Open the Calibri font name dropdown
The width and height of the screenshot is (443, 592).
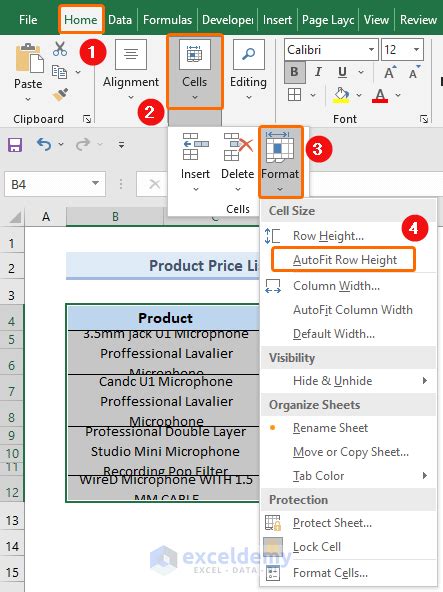[x=372, y=49]
